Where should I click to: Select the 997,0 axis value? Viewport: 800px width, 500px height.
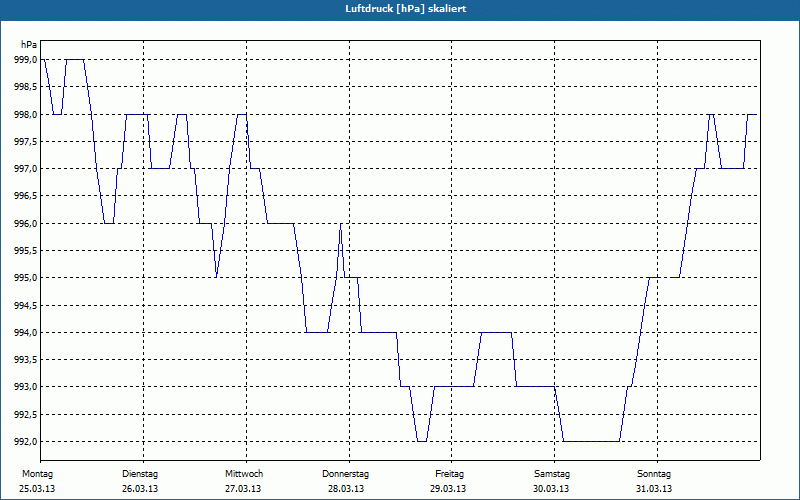[26, 168]
